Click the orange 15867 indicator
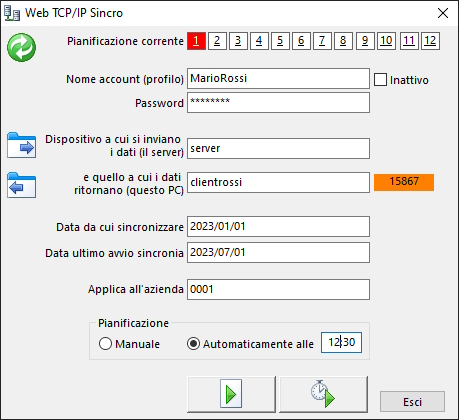 click(404, 182)
